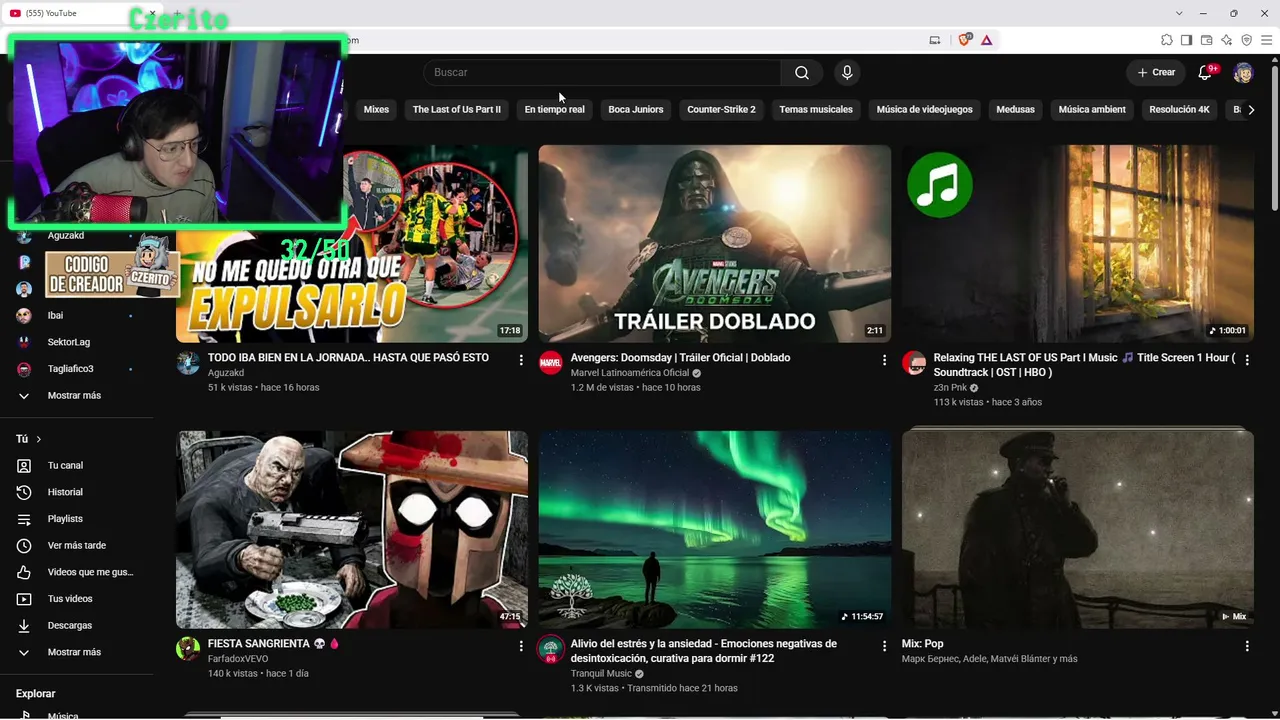The width and height of the screenshot is (1280, 720).
Task: Open the Crear dropdown button
Action: click(x=1156, y=72)
